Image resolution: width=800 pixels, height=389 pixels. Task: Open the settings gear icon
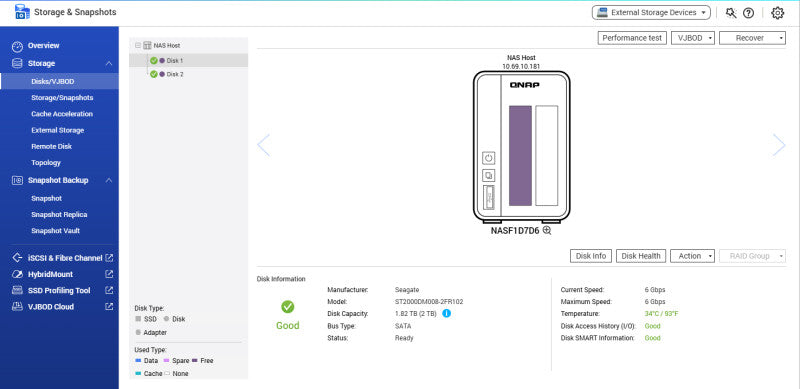click(778, 13)
